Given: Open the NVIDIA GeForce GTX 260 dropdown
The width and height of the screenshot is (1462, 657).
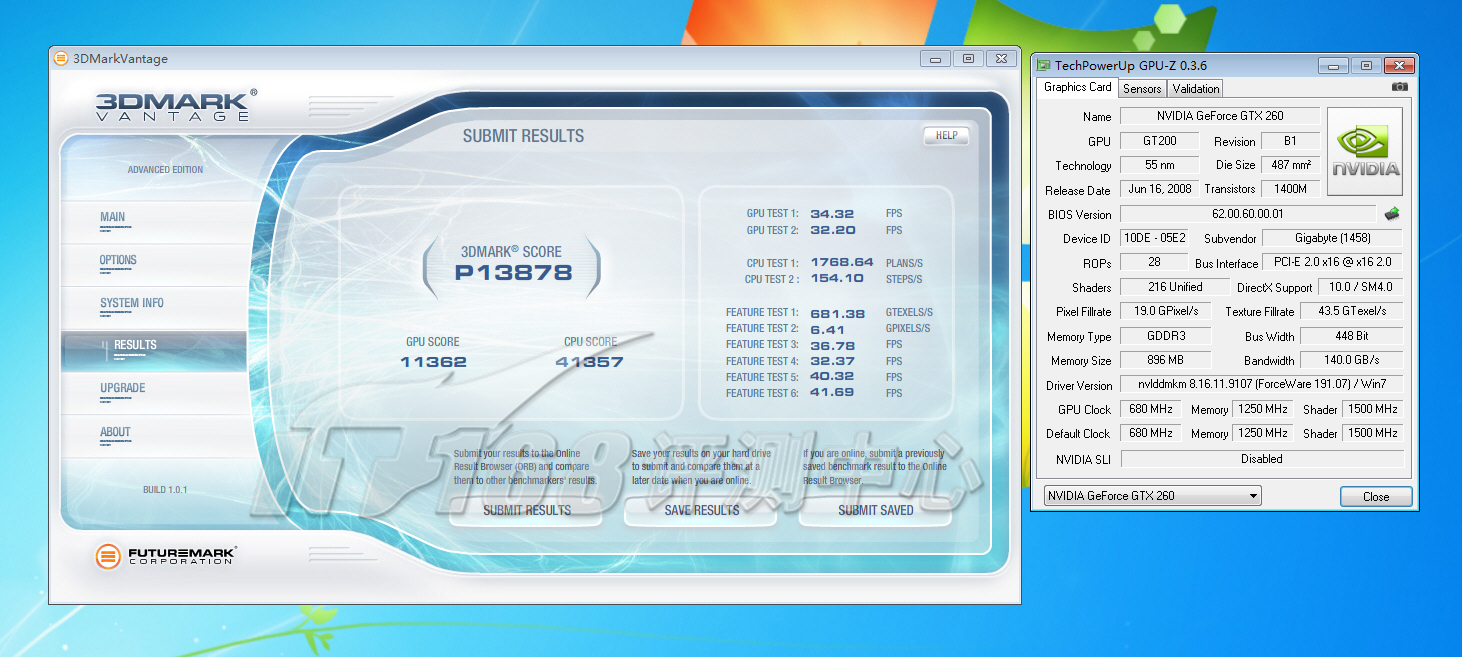Looking at the screenshot, I should [1152, 496].
